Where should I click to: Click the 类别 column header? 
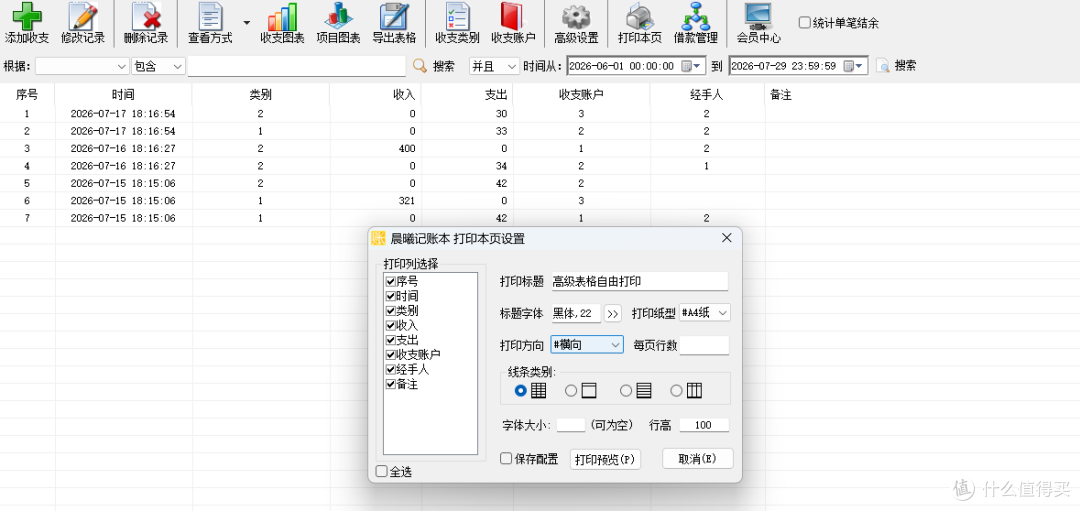click(260, 95)
